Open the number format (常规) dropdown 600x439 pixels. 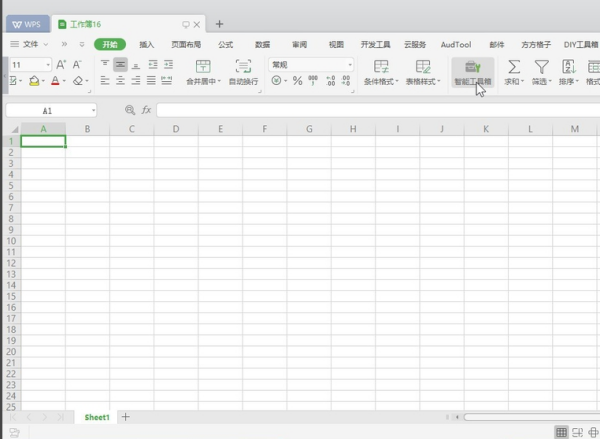click(x=350, y=64)
